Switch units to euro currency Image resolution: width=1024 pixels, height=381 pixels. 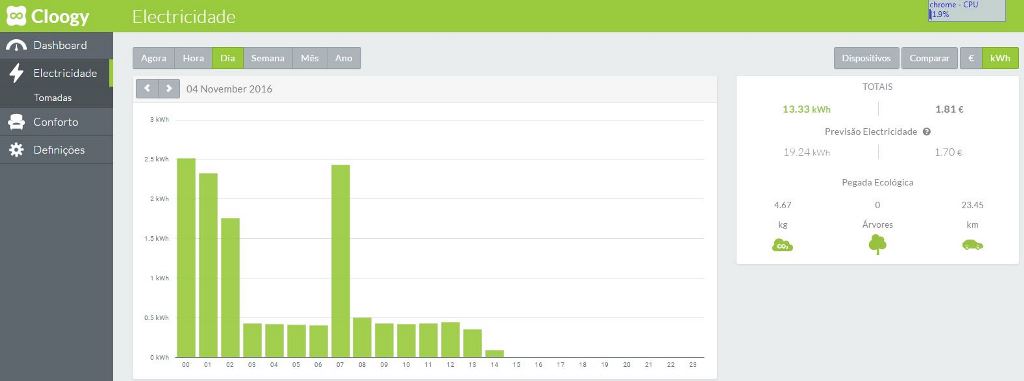pyautogui.click(x=971, y=58)
